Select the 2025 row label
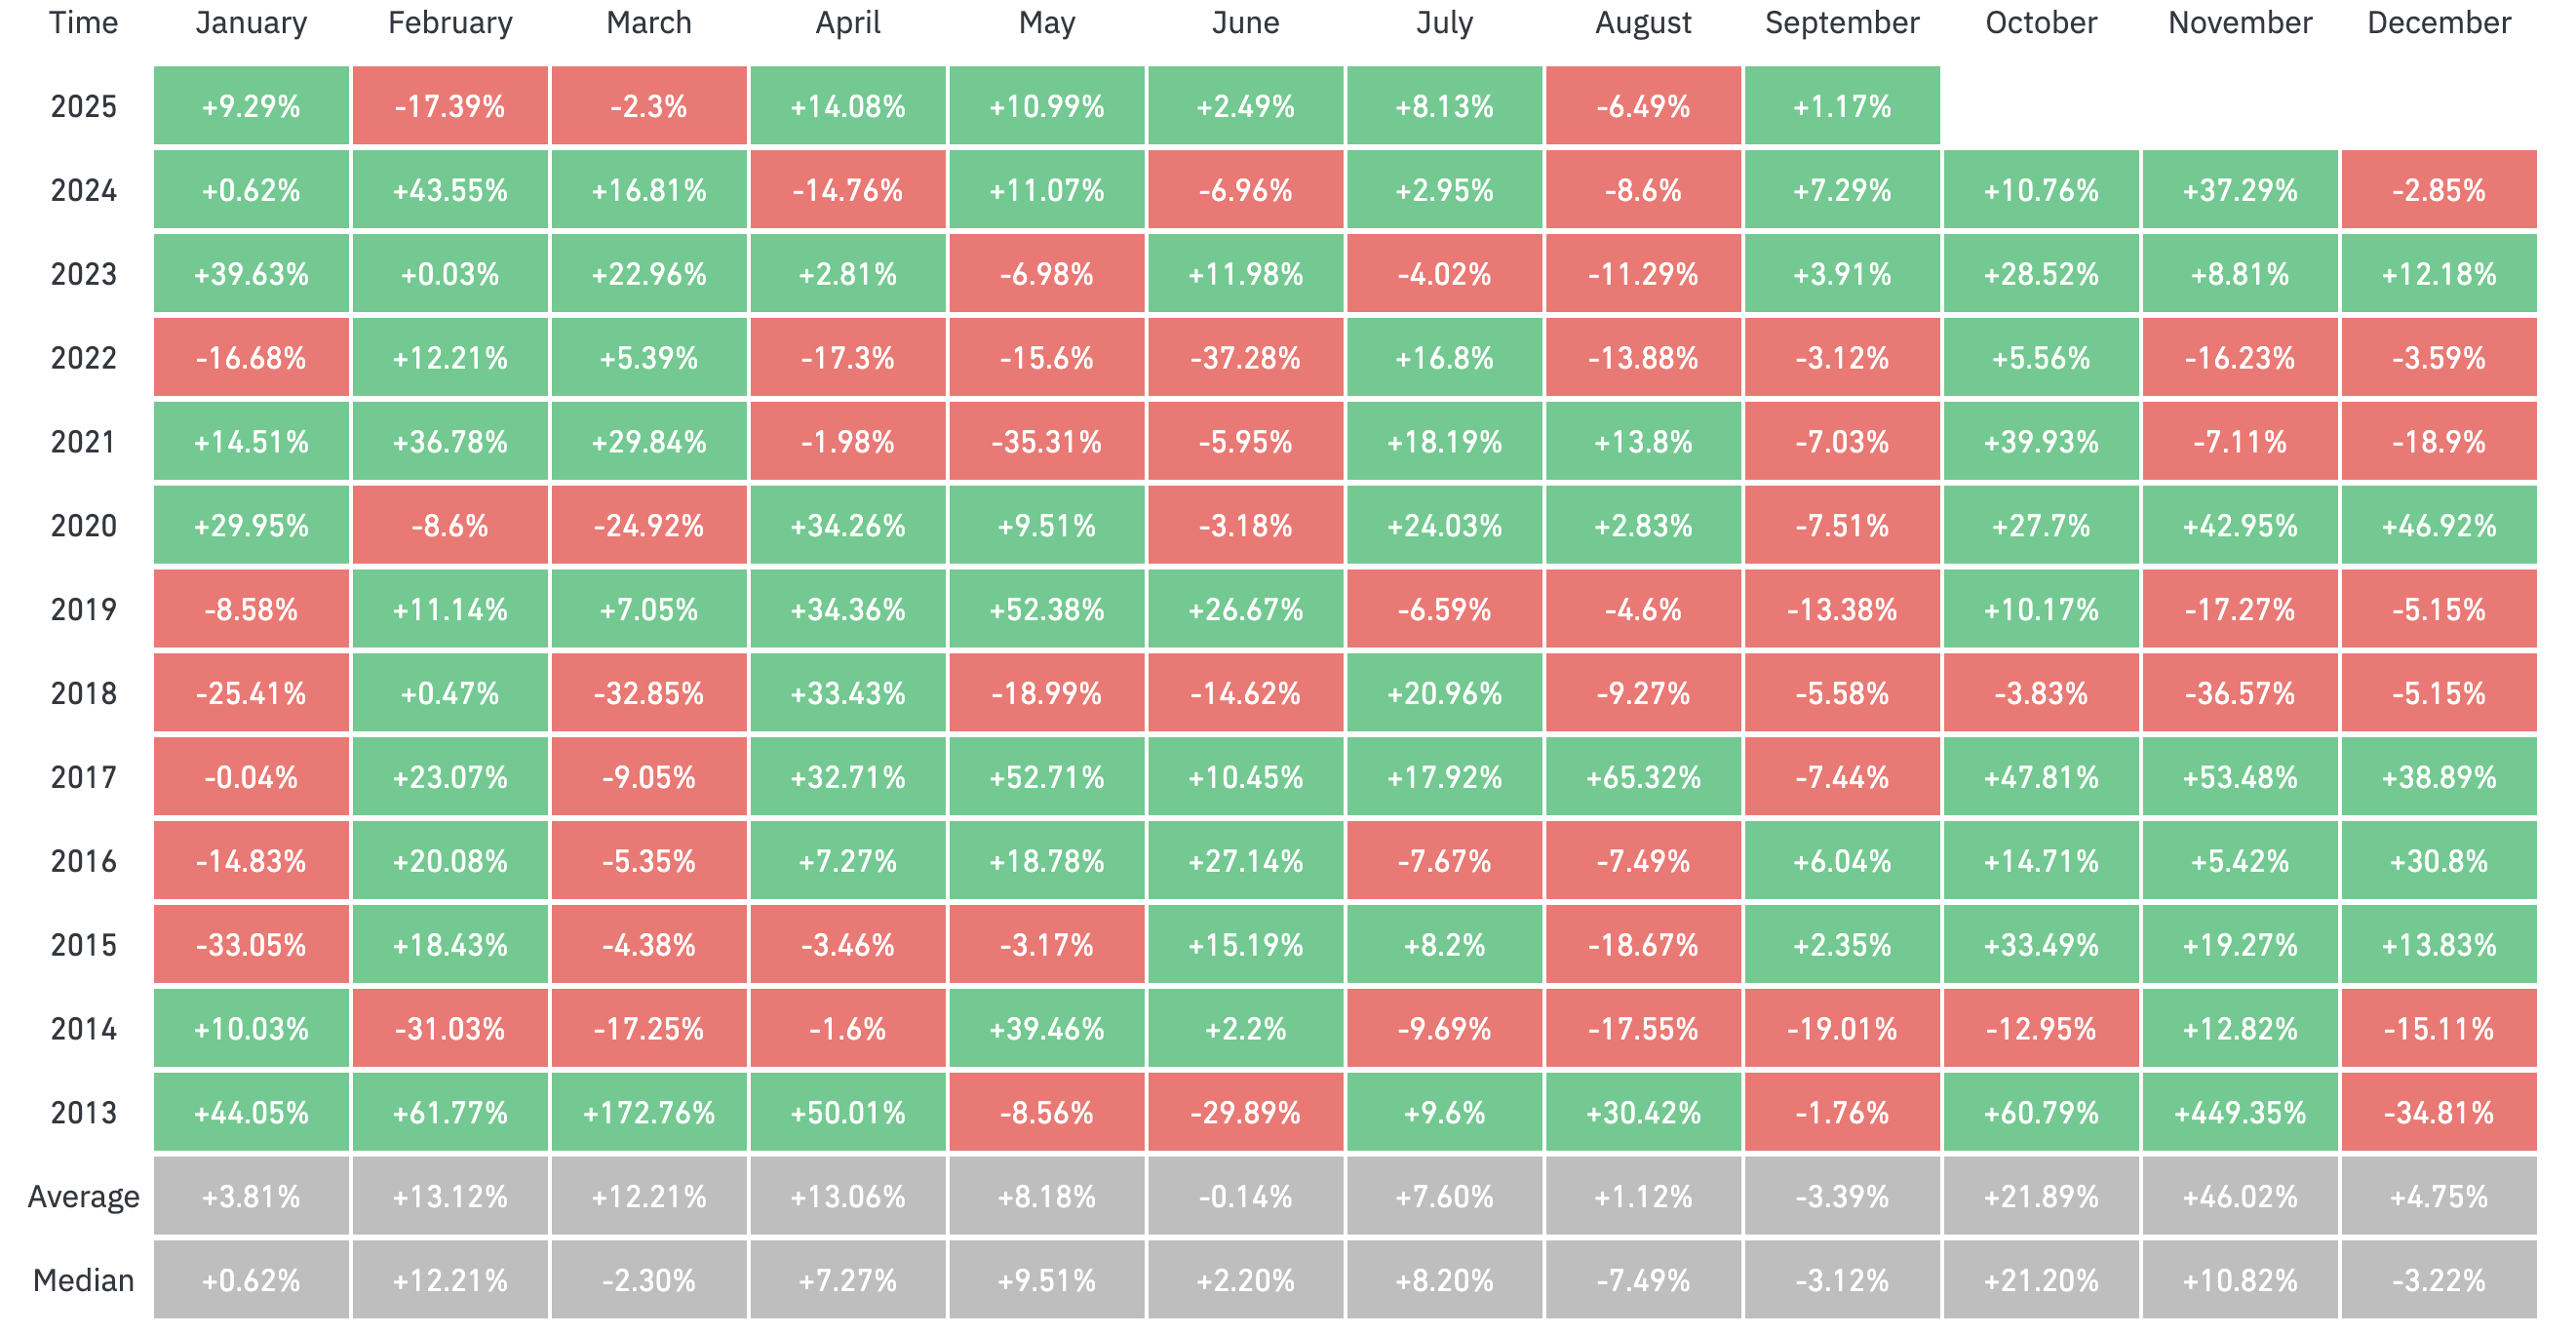 click(x=83, y=106)
